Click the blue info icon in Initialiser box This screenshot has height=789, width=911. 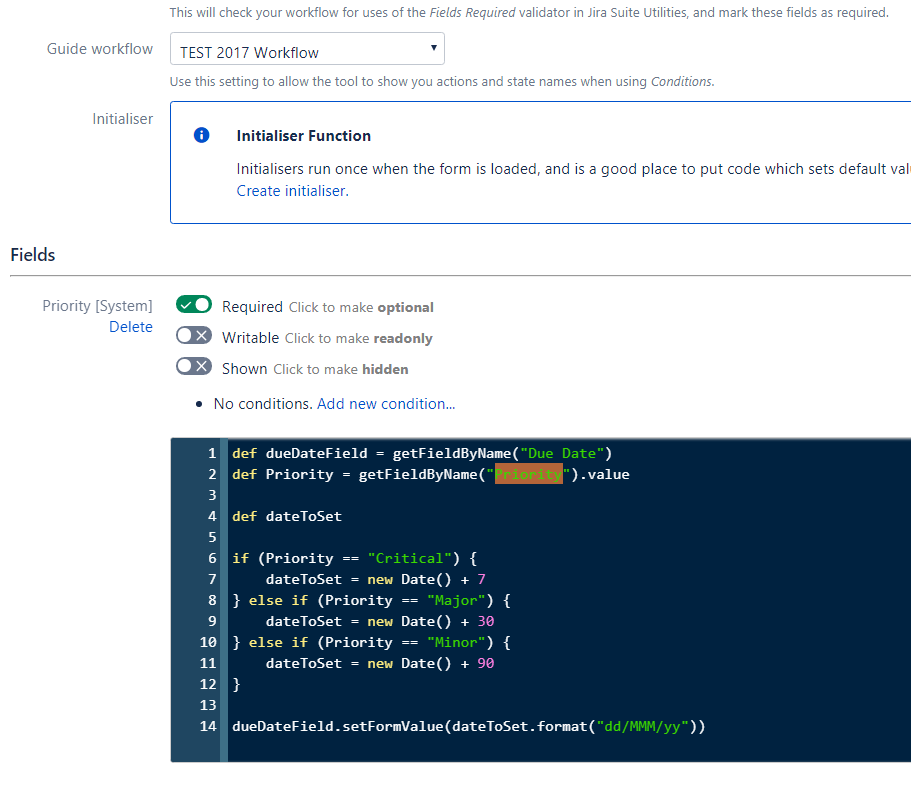[202, 135]
